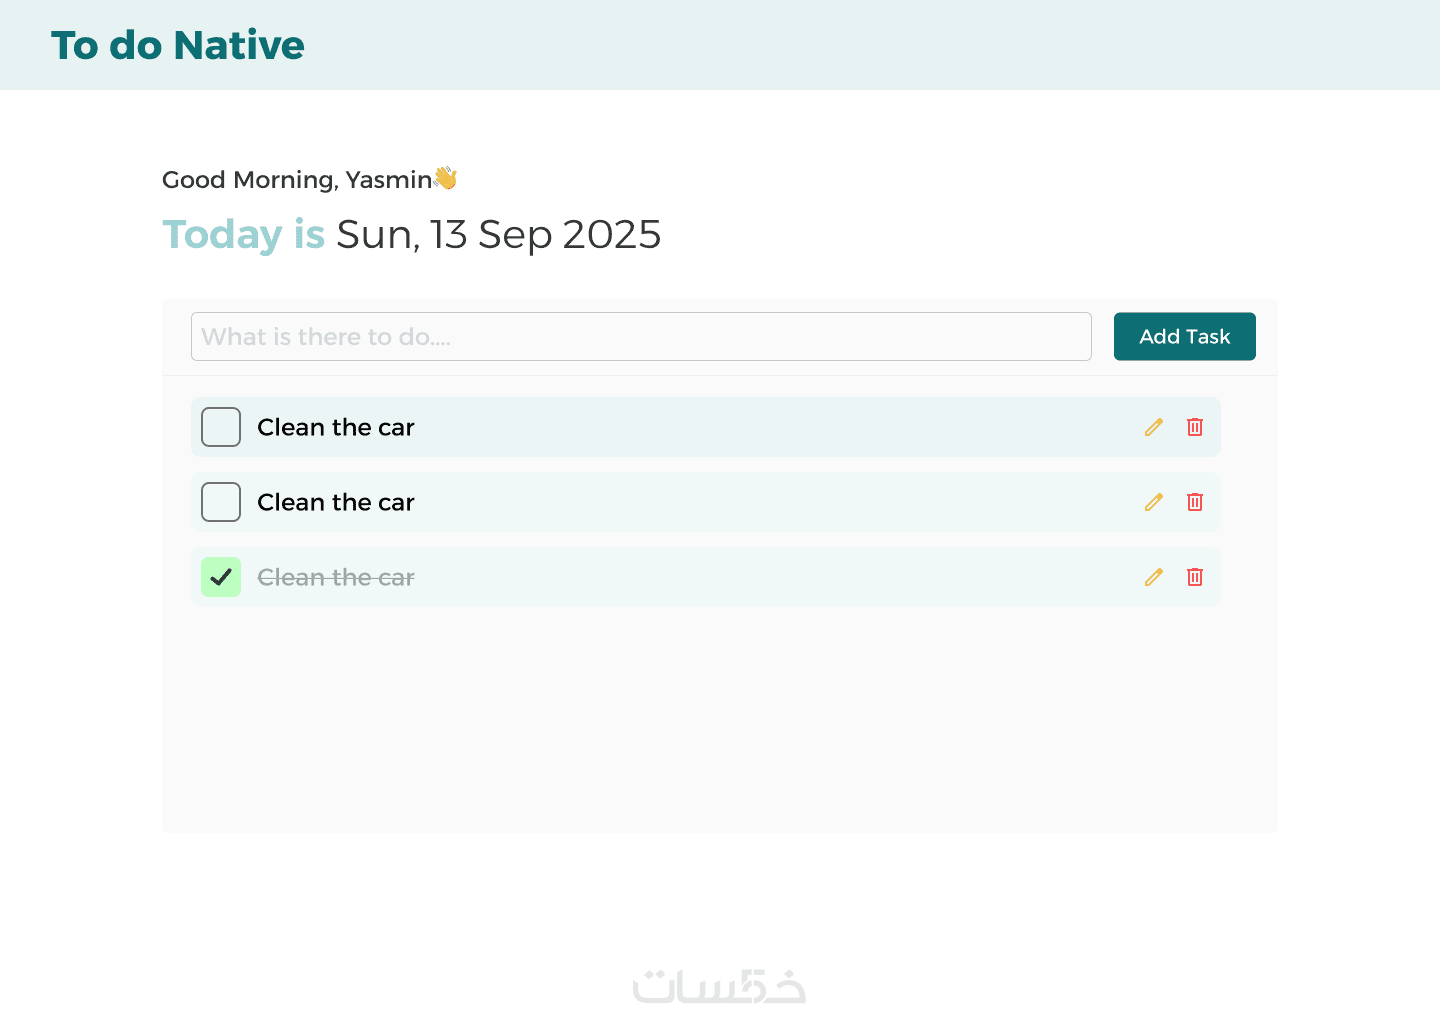Focus the "What is there to do" field
This screenshot has height=1024, width=1440.
641,337
